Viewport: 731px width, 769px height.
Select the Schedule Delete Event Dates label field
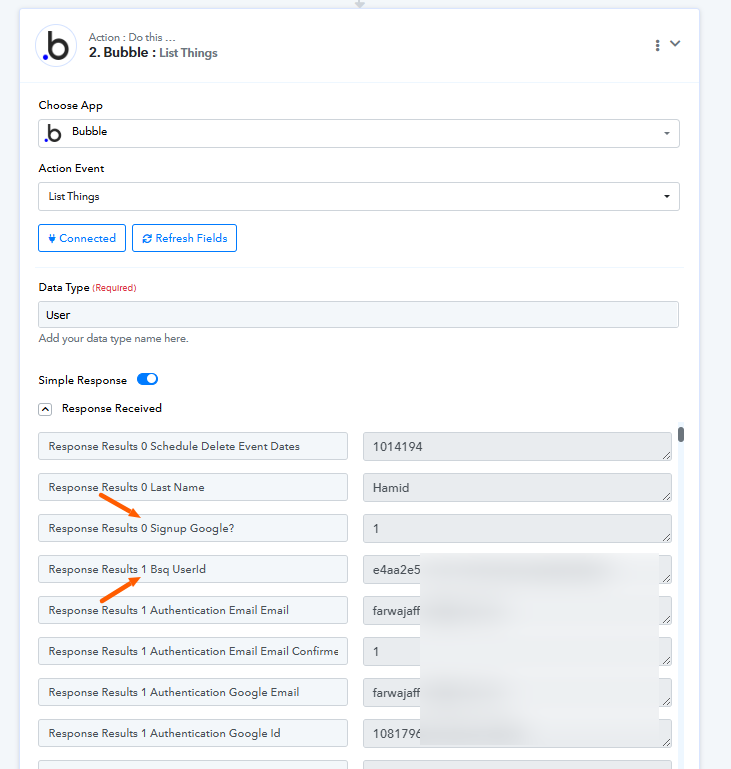click(x=193, y=446)
